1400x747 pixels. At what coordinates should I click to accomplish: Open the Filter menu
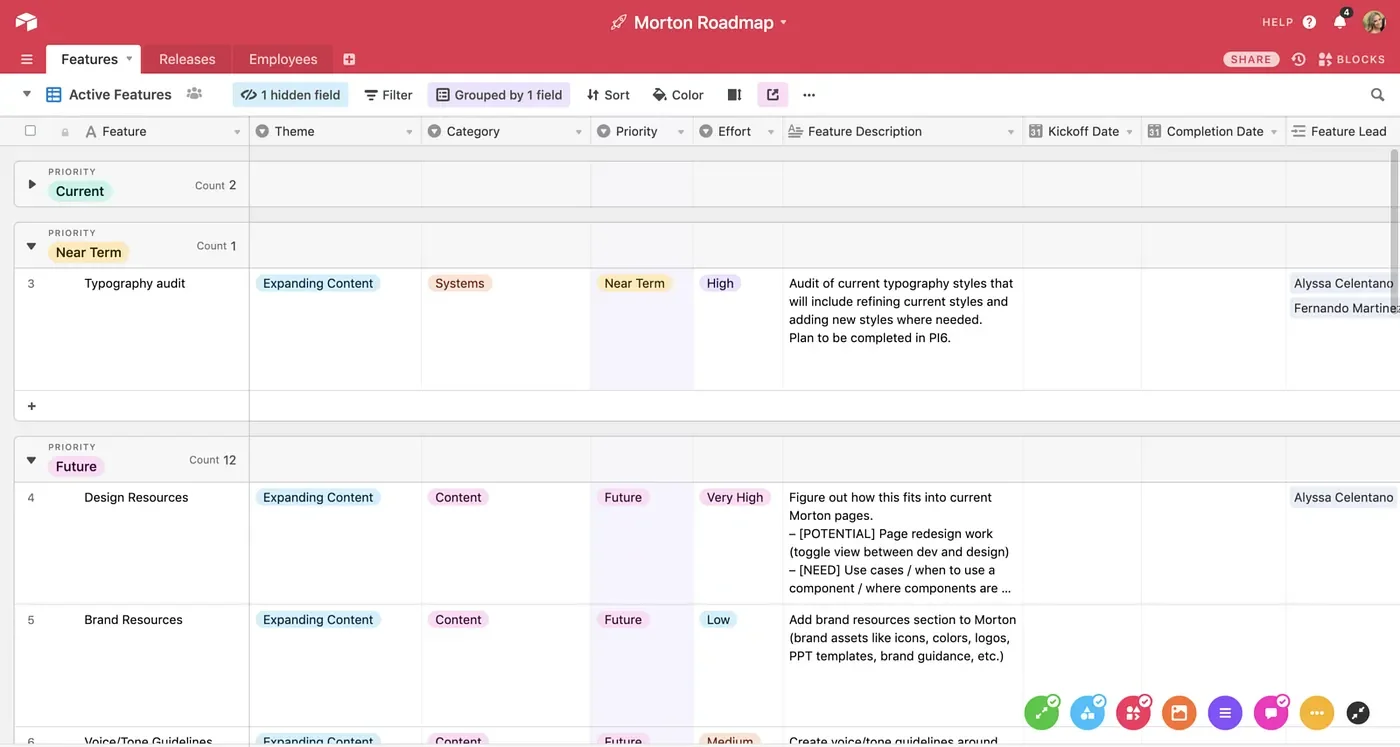[x=388, y=95]
